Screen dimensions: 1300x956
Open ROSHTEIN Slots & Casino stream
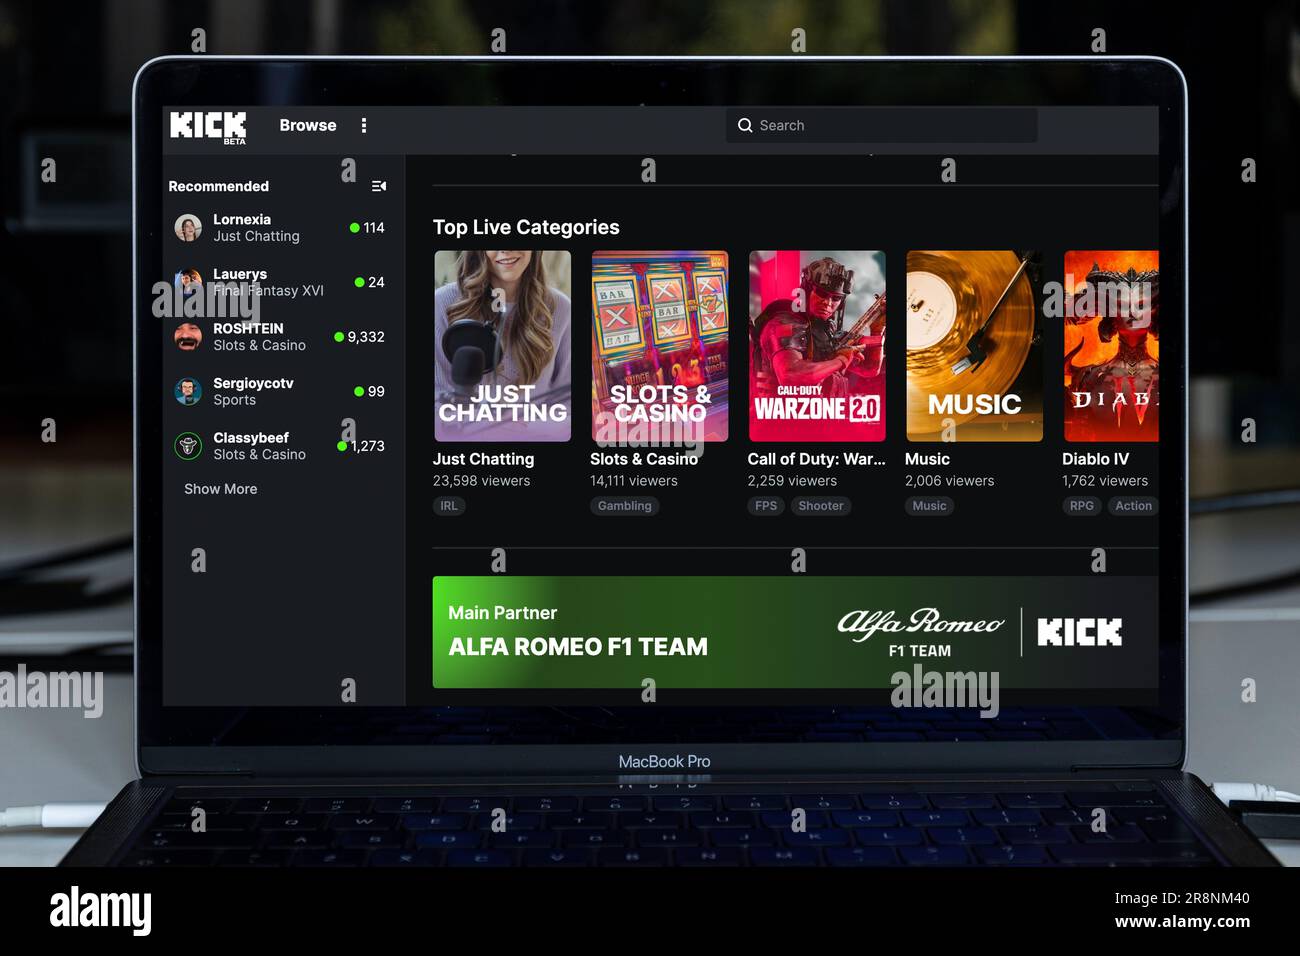pos(279,337)
